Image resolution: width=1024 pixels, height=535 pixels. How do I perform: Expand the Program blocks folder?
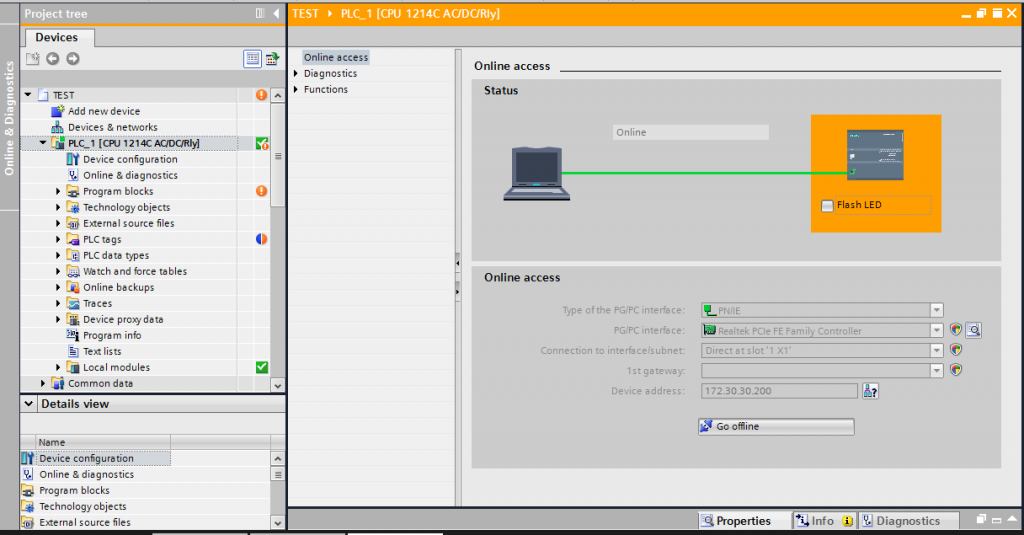58,191
